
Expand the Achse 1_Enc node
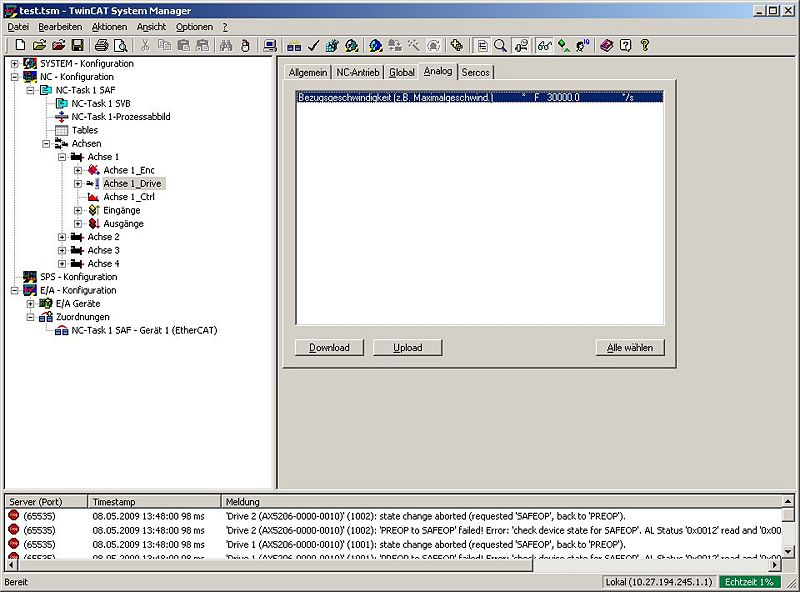click(78, 170)
